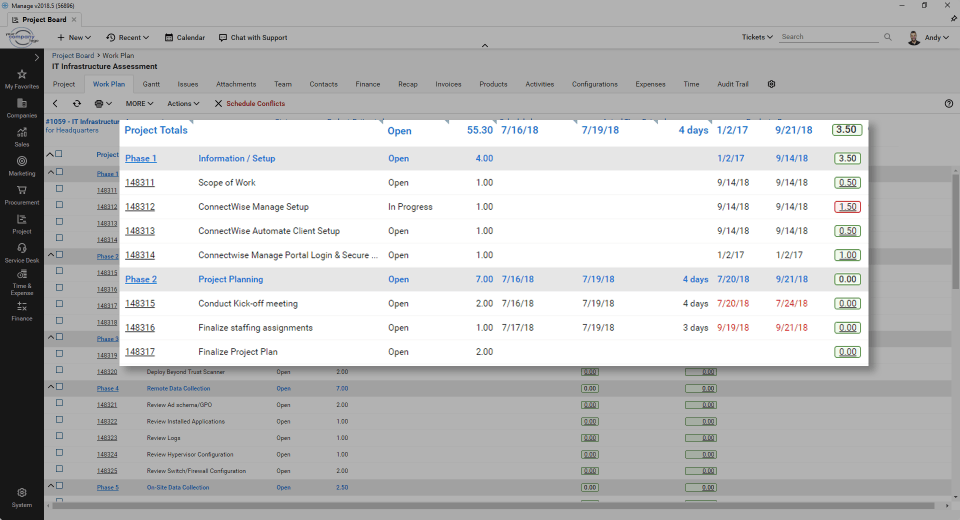
Task: Click the back arrow in the toolbar
Action: coord(55,103)
